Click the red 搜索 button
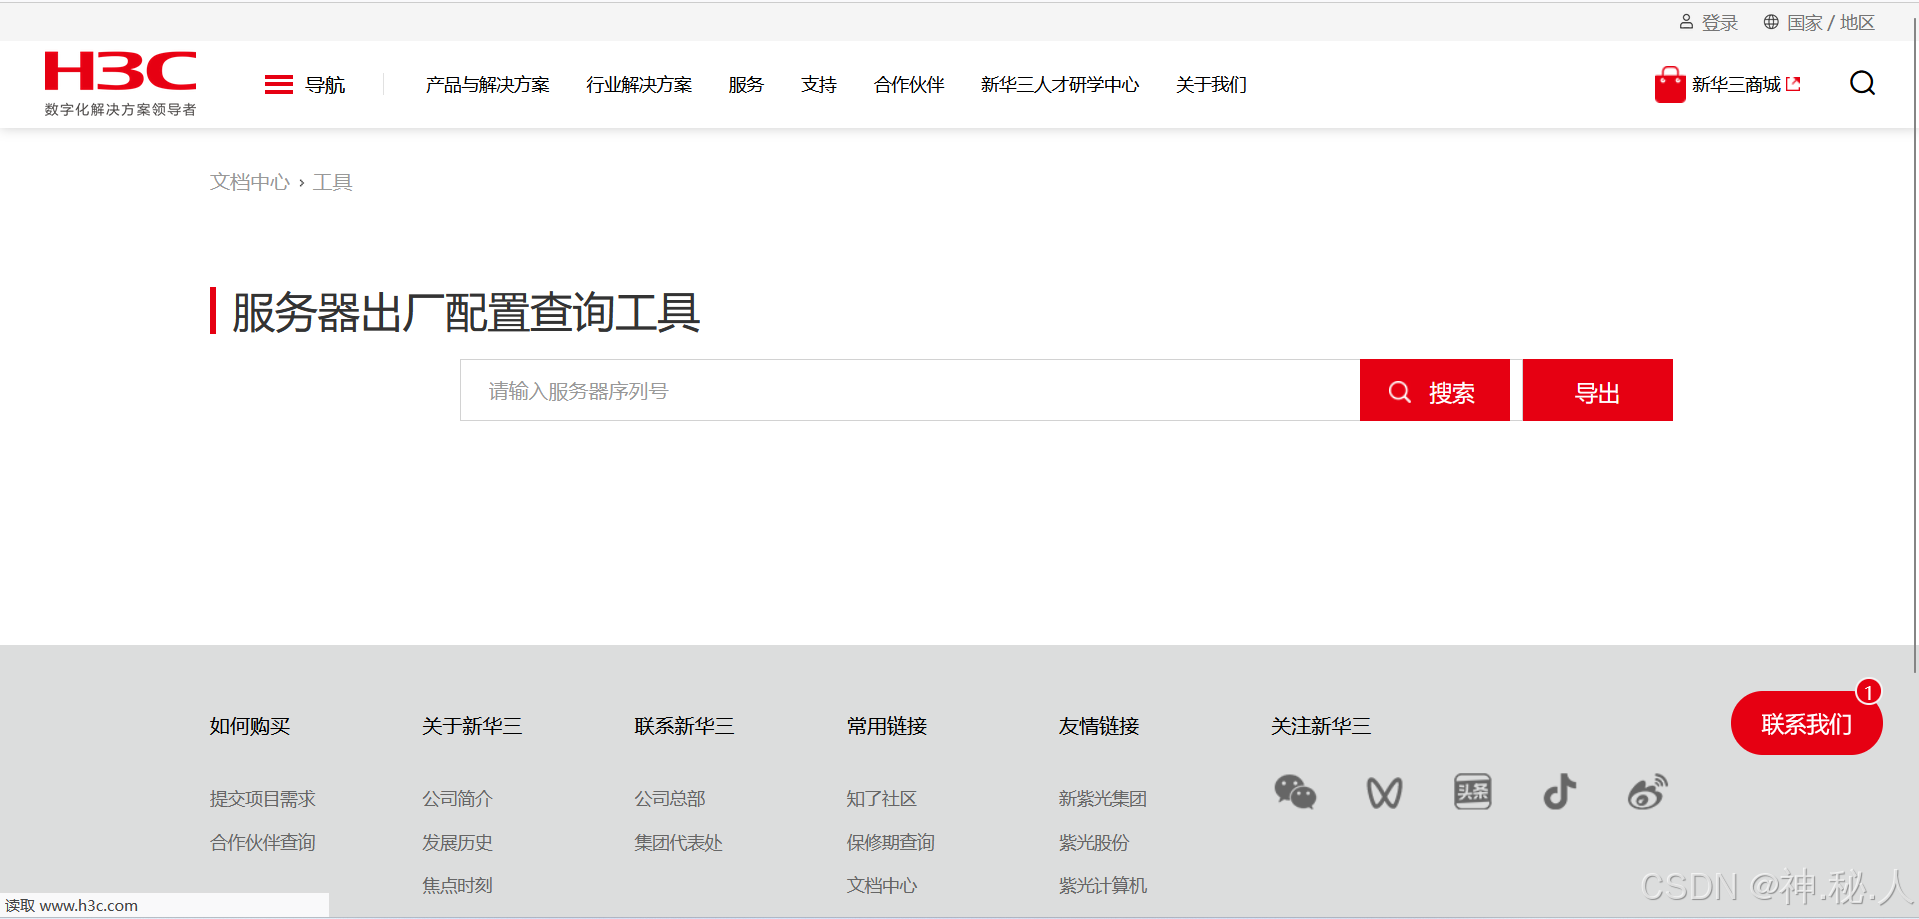The width and height of the screenshot is (1919, 919). click(1434, 390)
